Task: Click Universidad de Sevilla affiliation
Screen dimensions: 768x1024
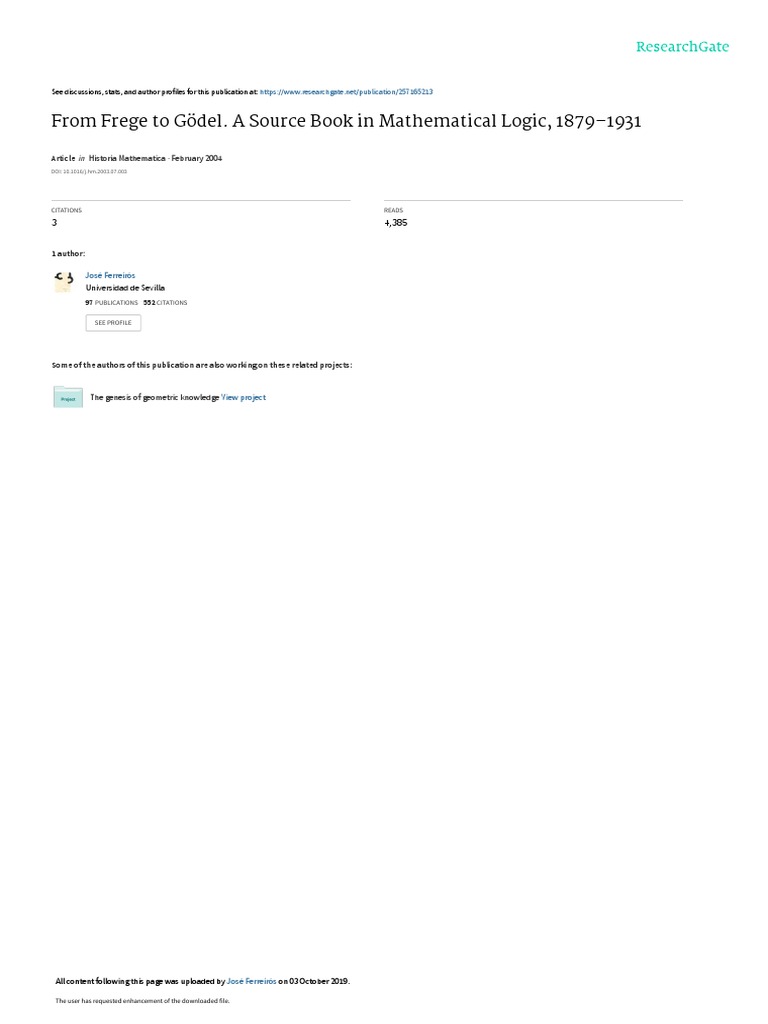Action: (x=125, y=288)
